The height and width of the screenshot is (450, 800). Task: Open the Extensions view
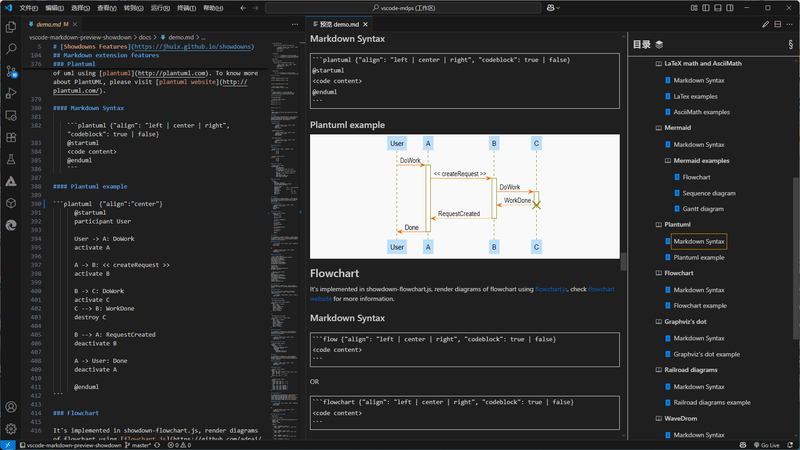coord(11,137)
